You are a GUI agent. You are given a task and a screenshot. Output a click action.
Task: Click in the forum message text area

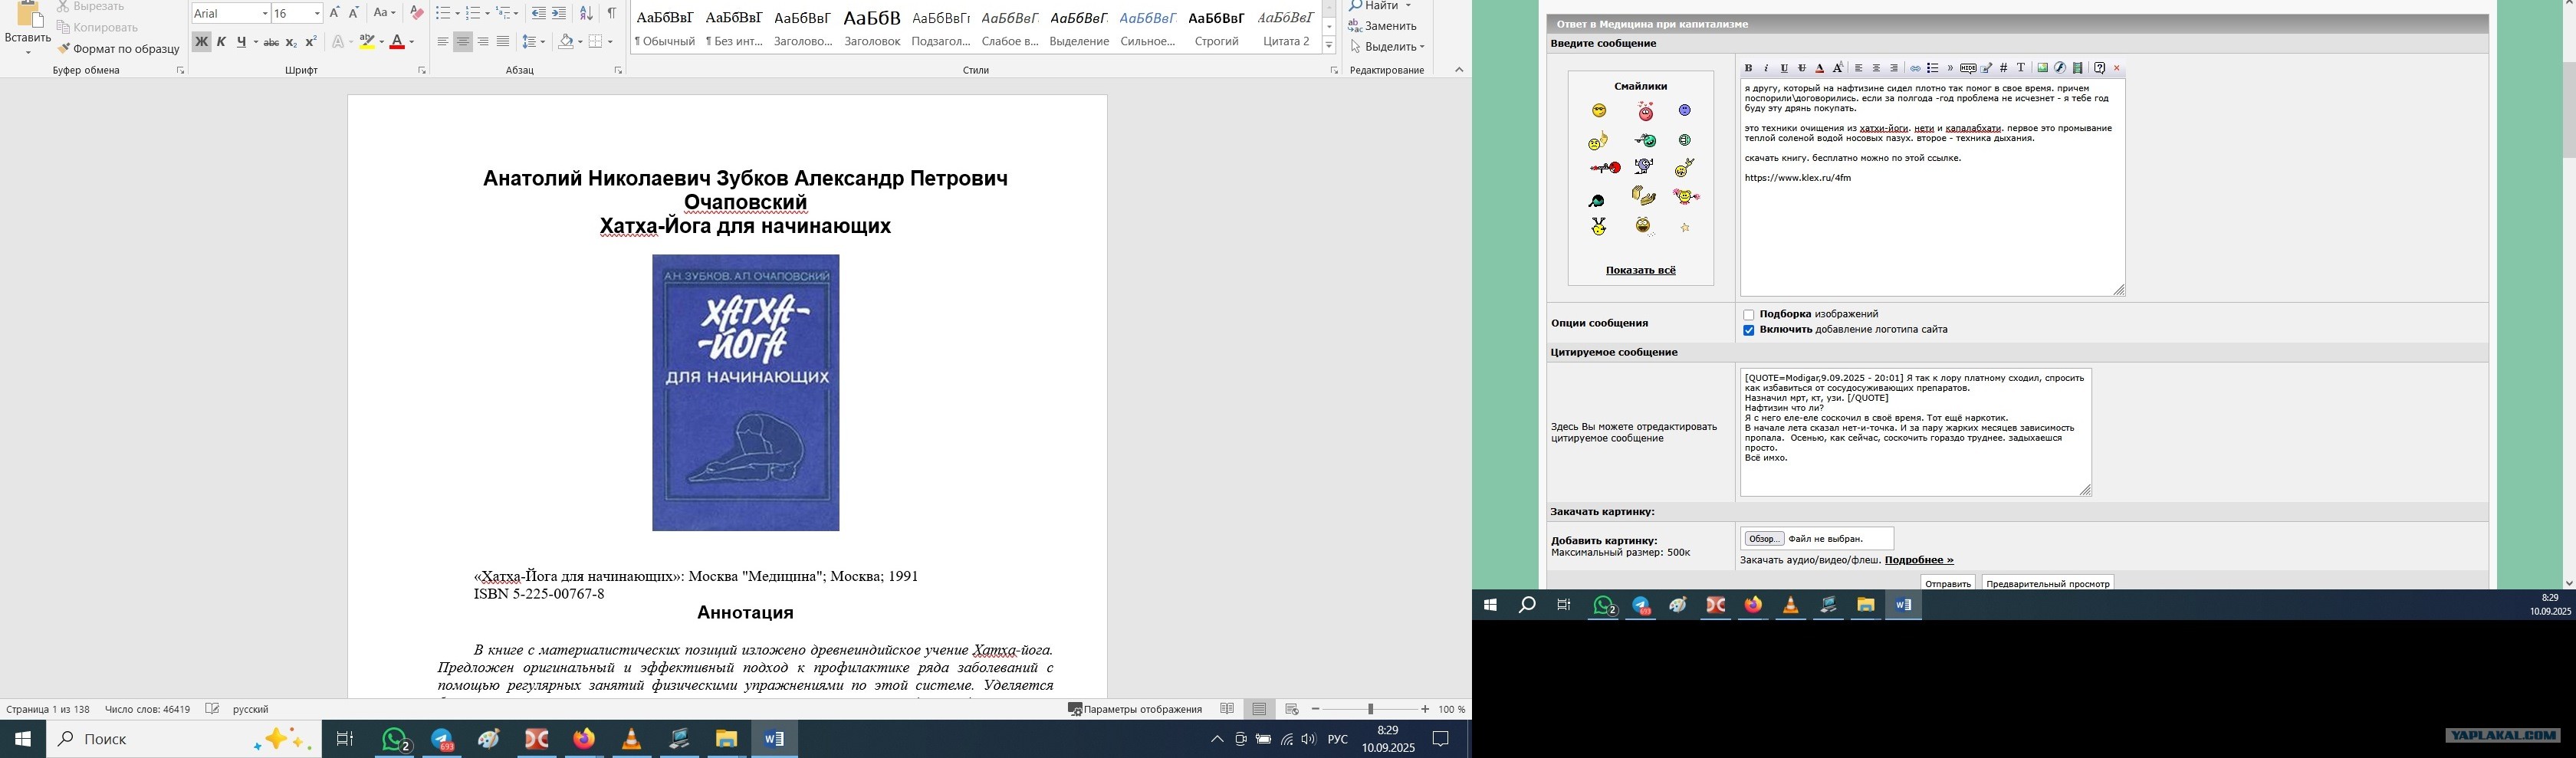(1932, 188)
